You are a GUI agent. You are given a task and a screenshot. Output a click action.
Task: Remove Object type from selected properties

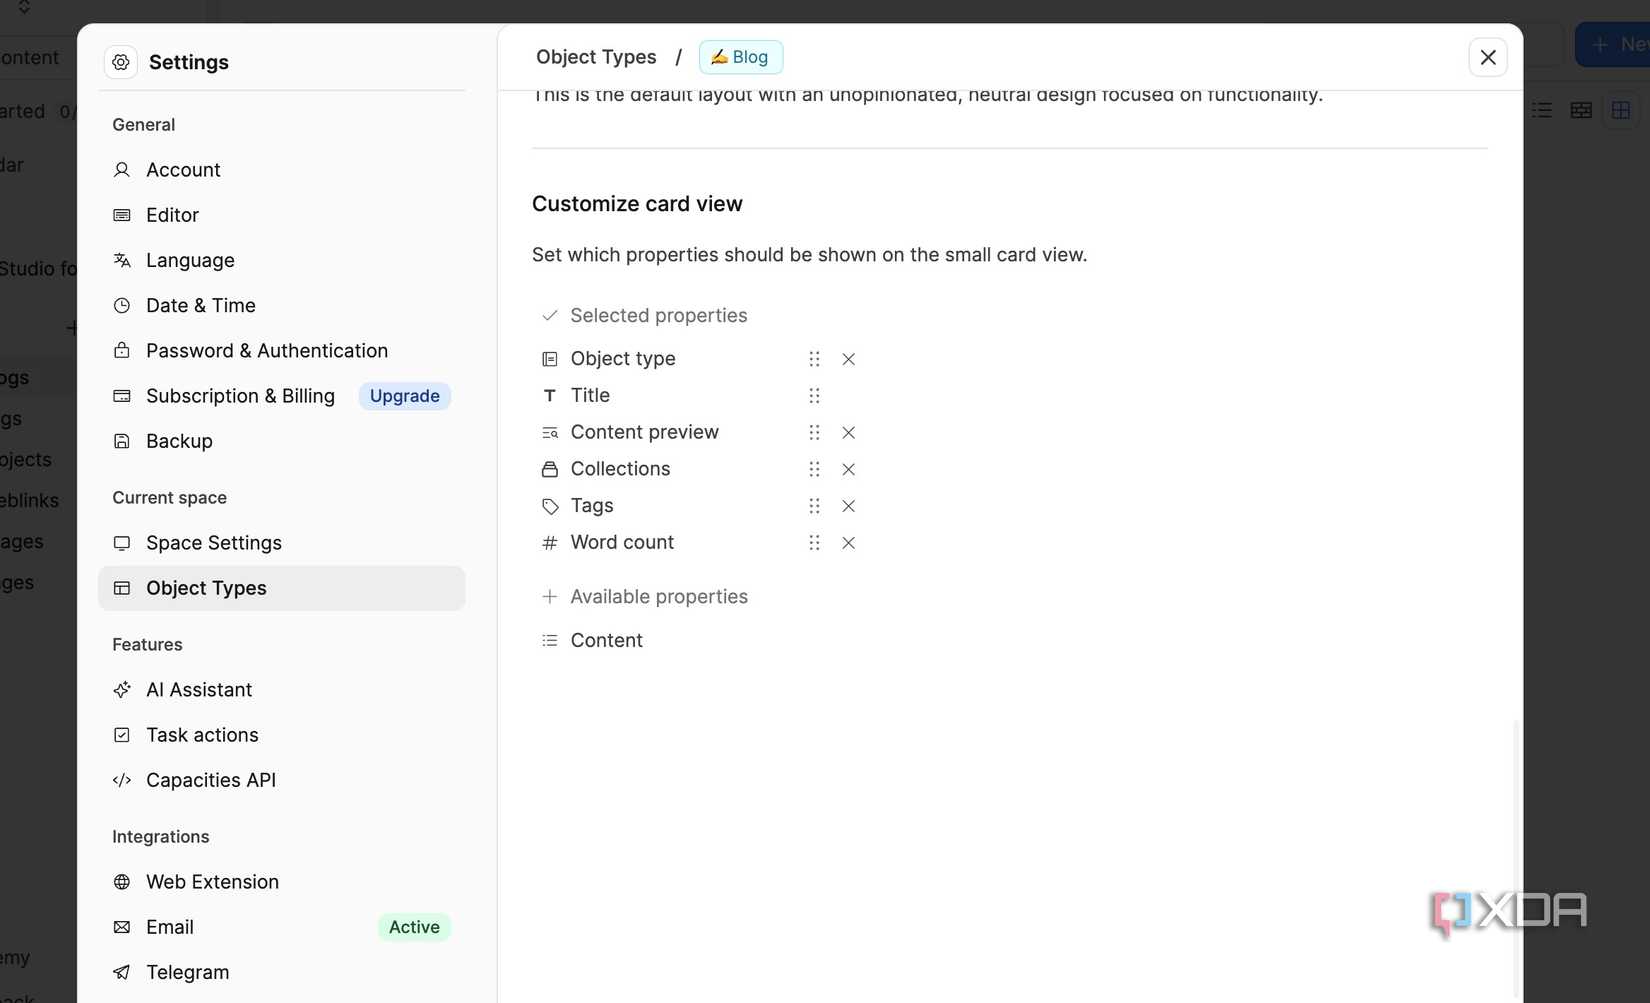pos(848,359)
